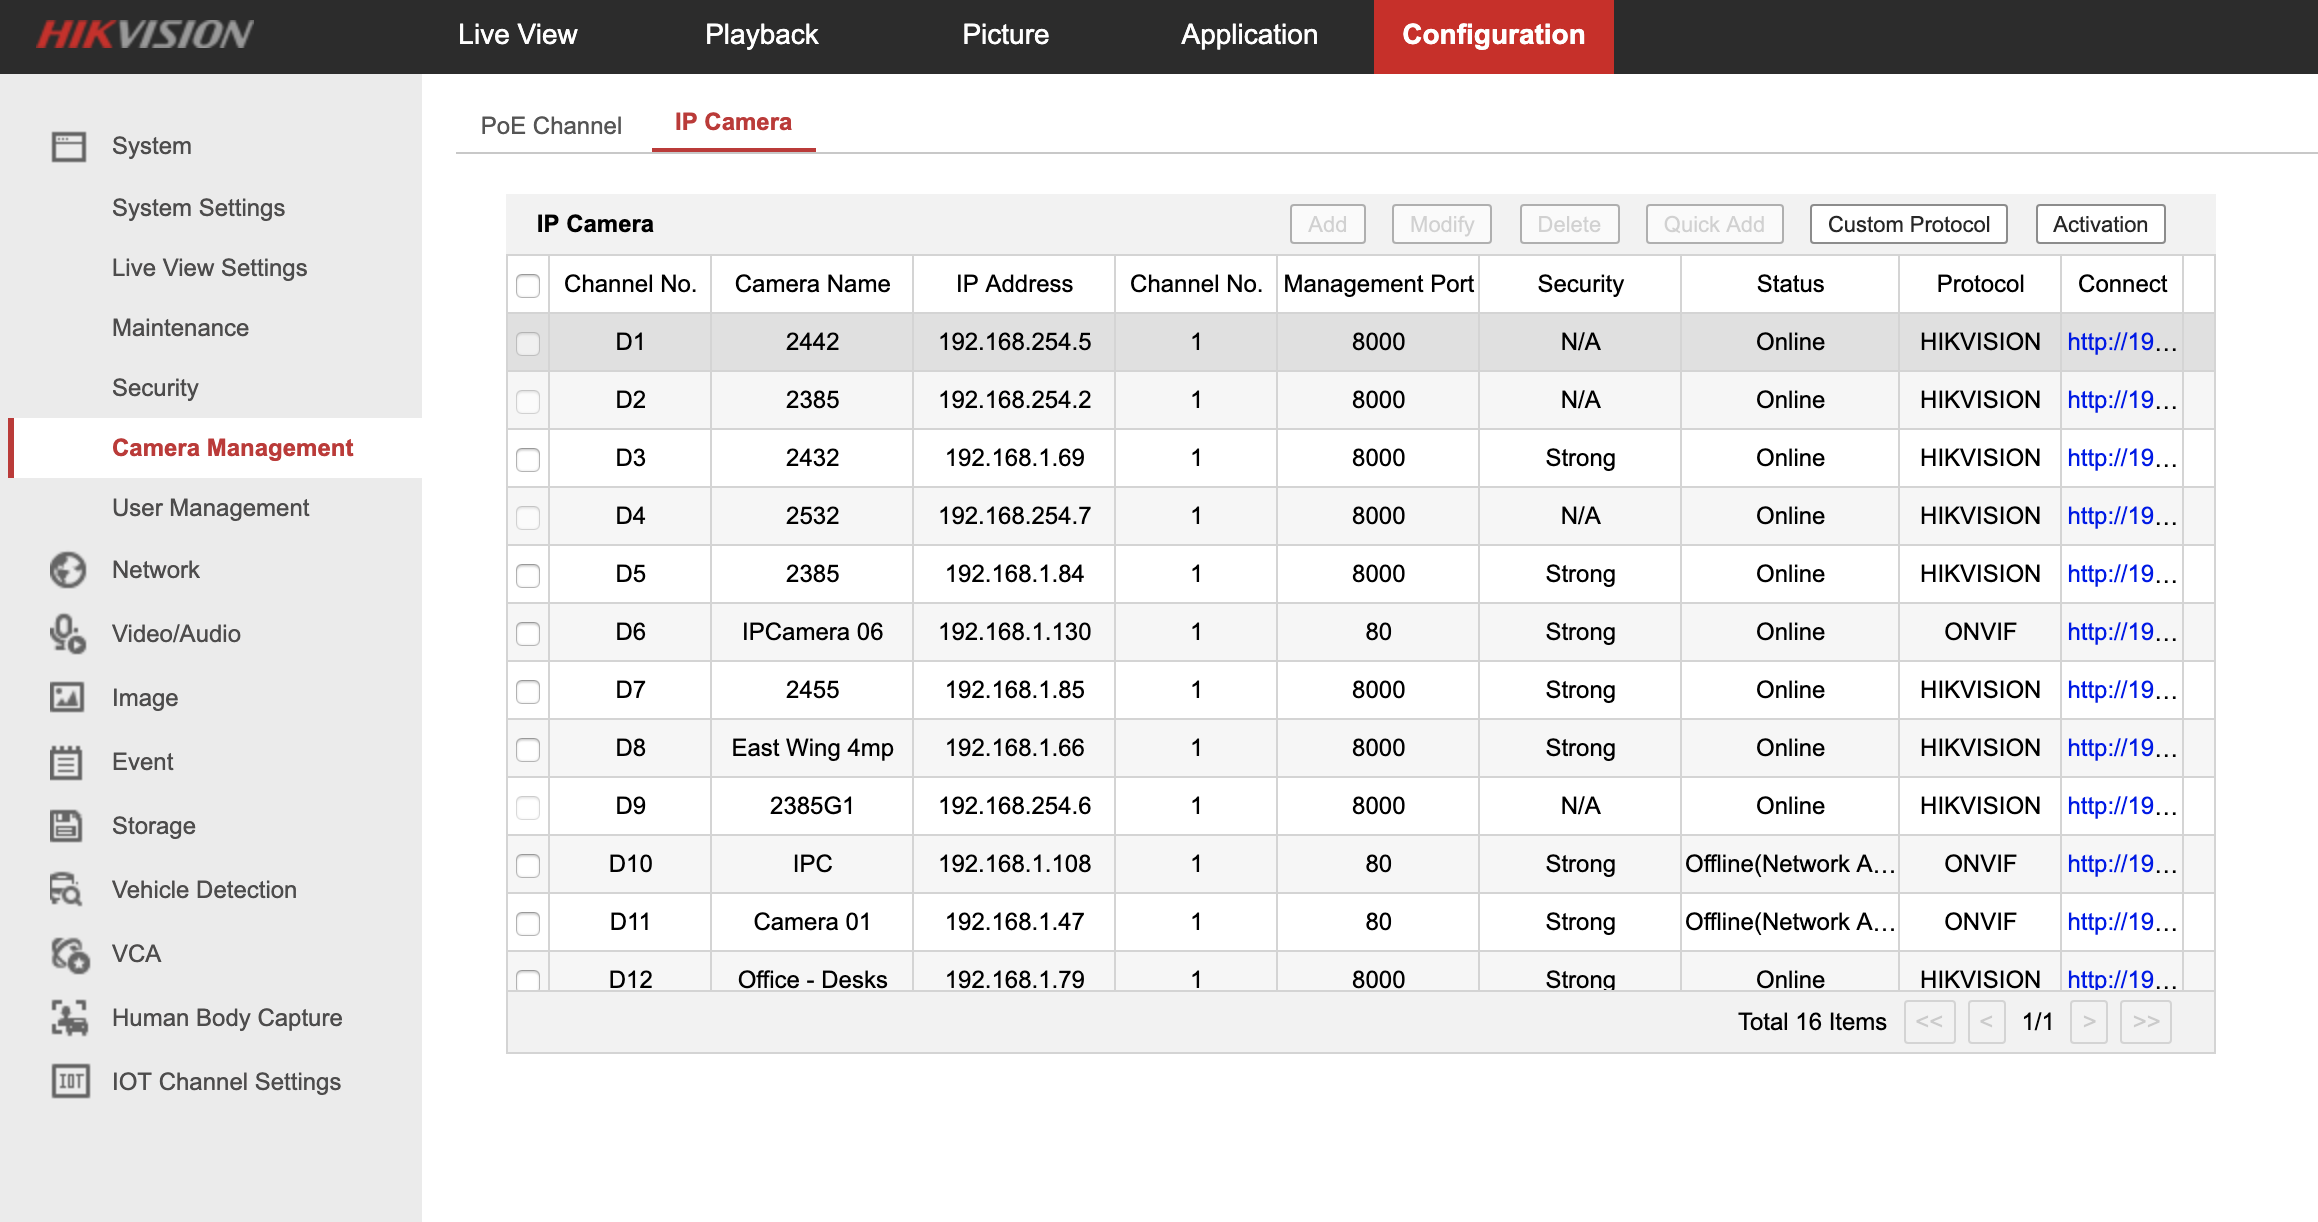2318x1222 pixels.
Task: Select the checkbox for camera East Wing 4mp
Action: [x=528, y=749]
